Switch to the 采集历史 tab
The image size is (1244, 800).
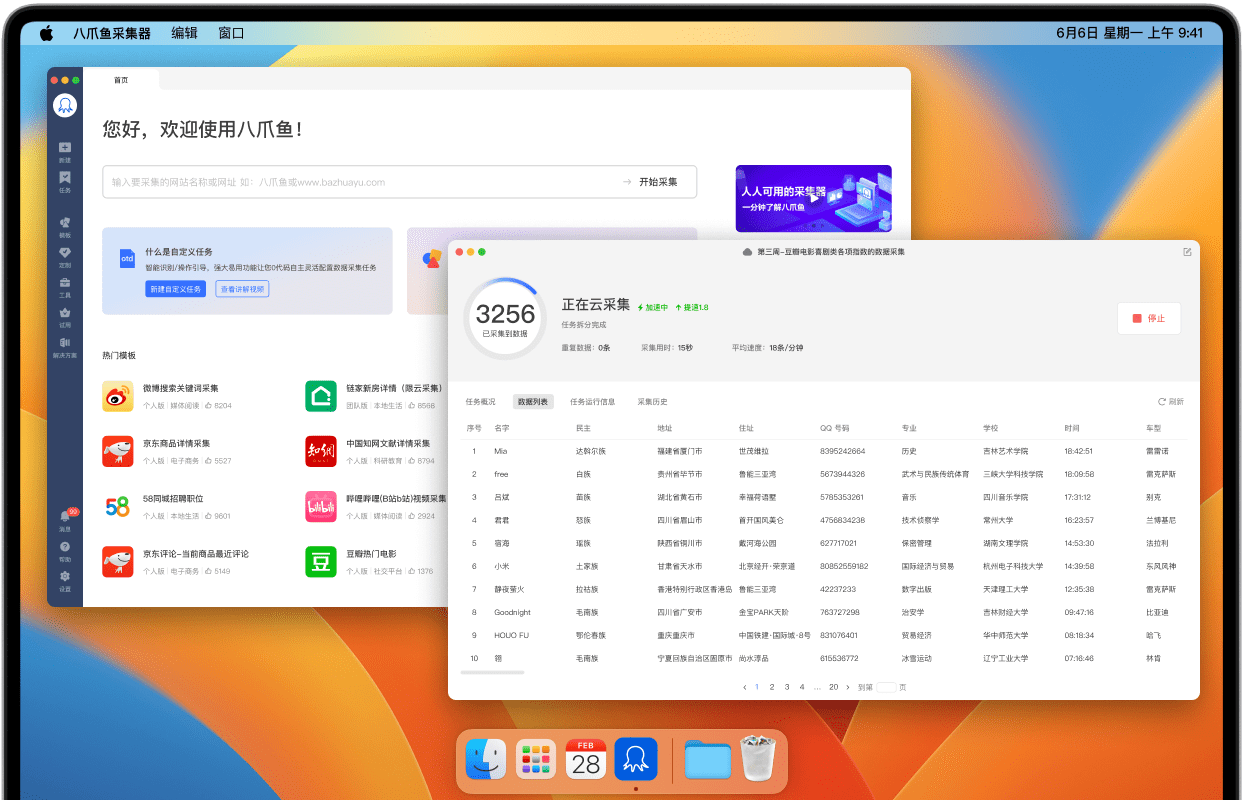(652, 402)
